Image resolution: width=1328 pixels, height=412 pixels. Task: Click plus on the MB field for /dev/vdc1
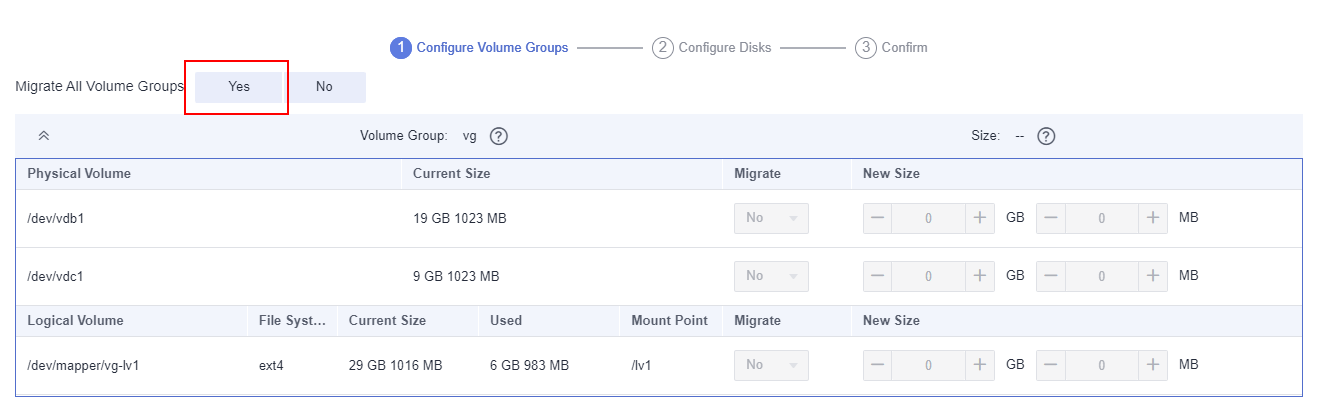pos(1153,276)
